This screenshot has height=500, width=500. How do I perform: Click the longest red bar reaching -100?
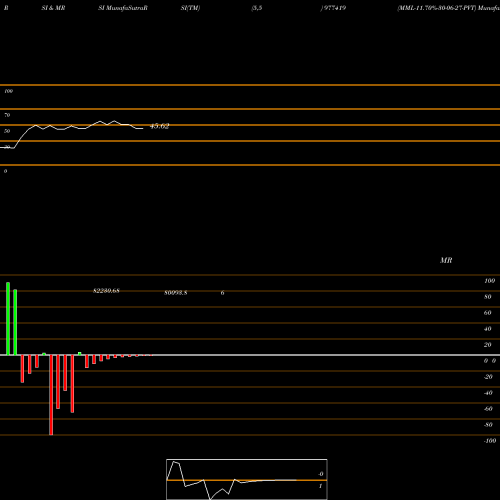tap(51, 395)
